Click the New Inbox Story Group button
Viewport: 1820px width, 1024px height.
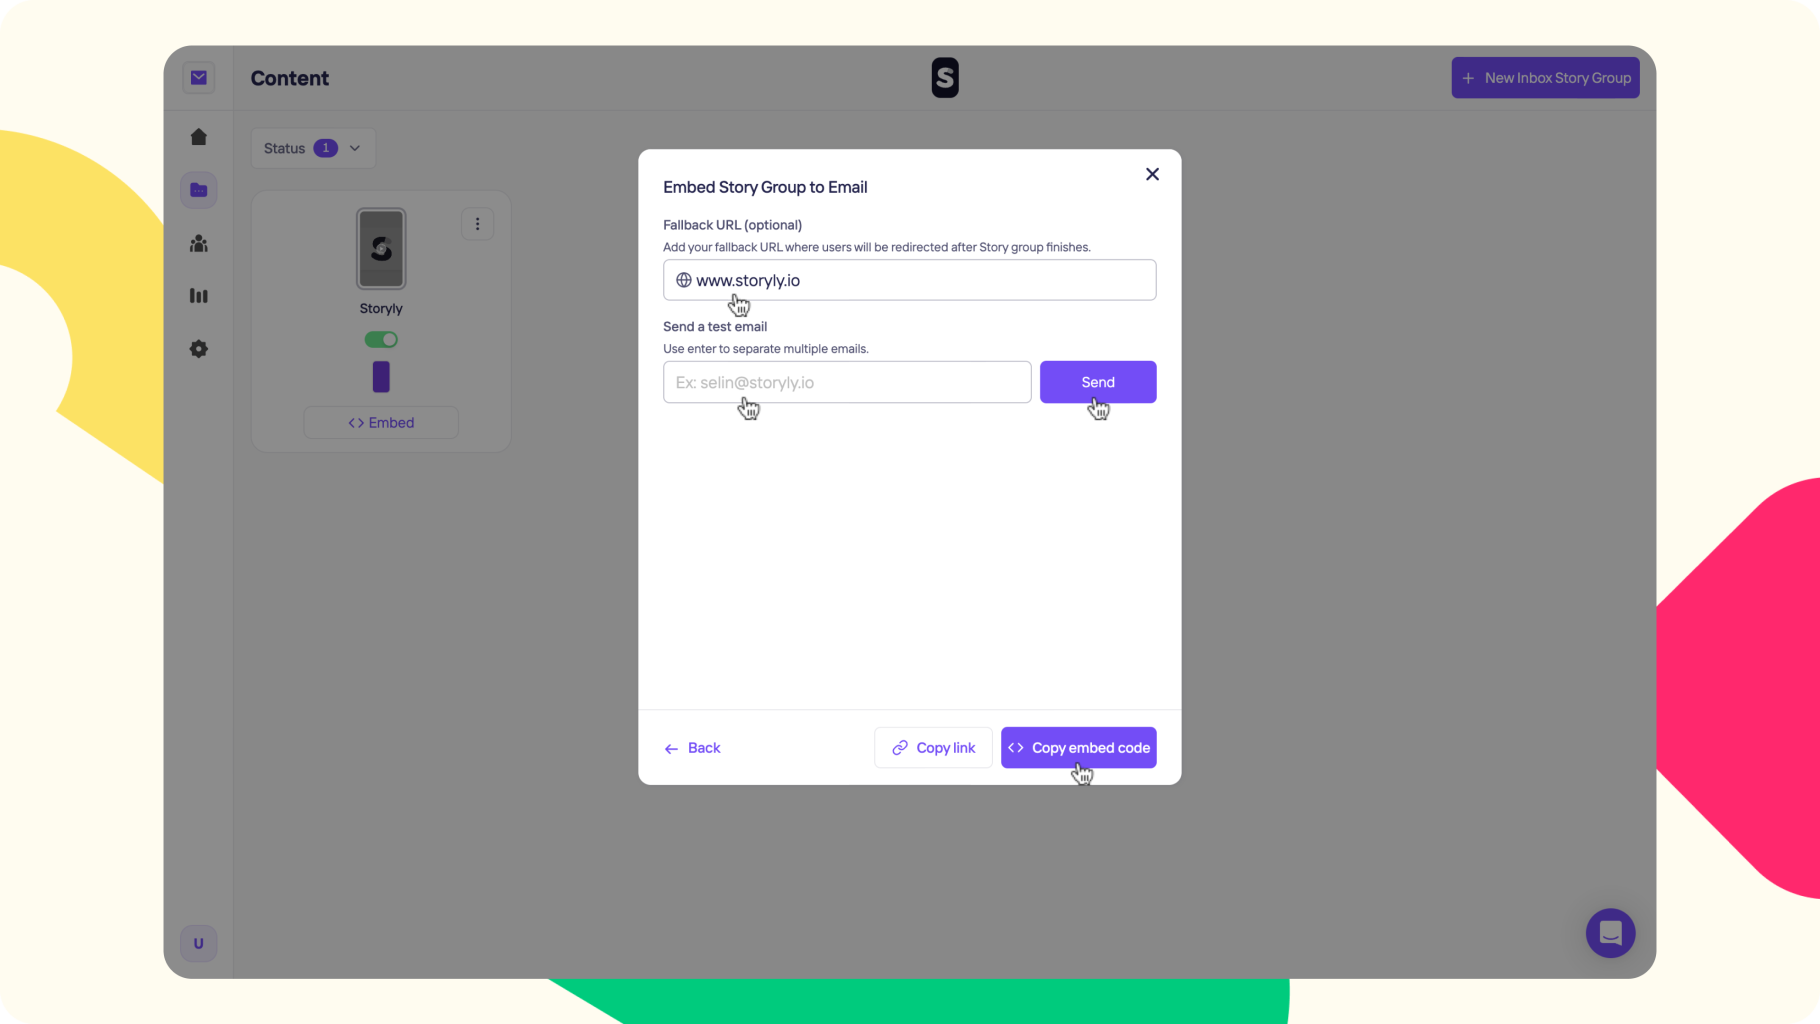(1545, 78)
